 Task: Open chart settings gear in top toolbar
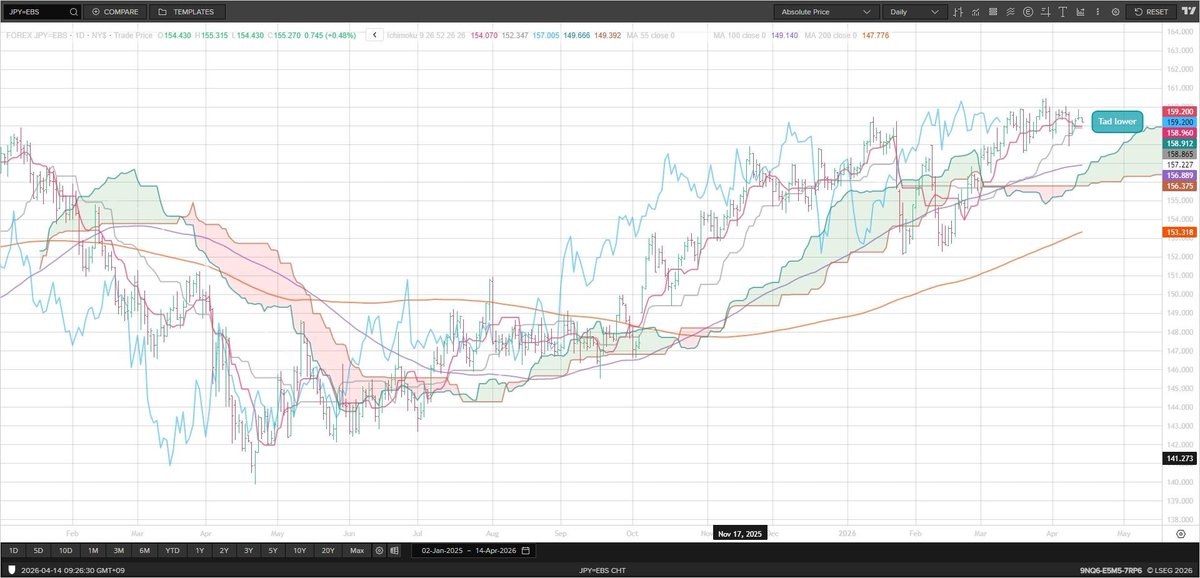[x=1116, y=12]
